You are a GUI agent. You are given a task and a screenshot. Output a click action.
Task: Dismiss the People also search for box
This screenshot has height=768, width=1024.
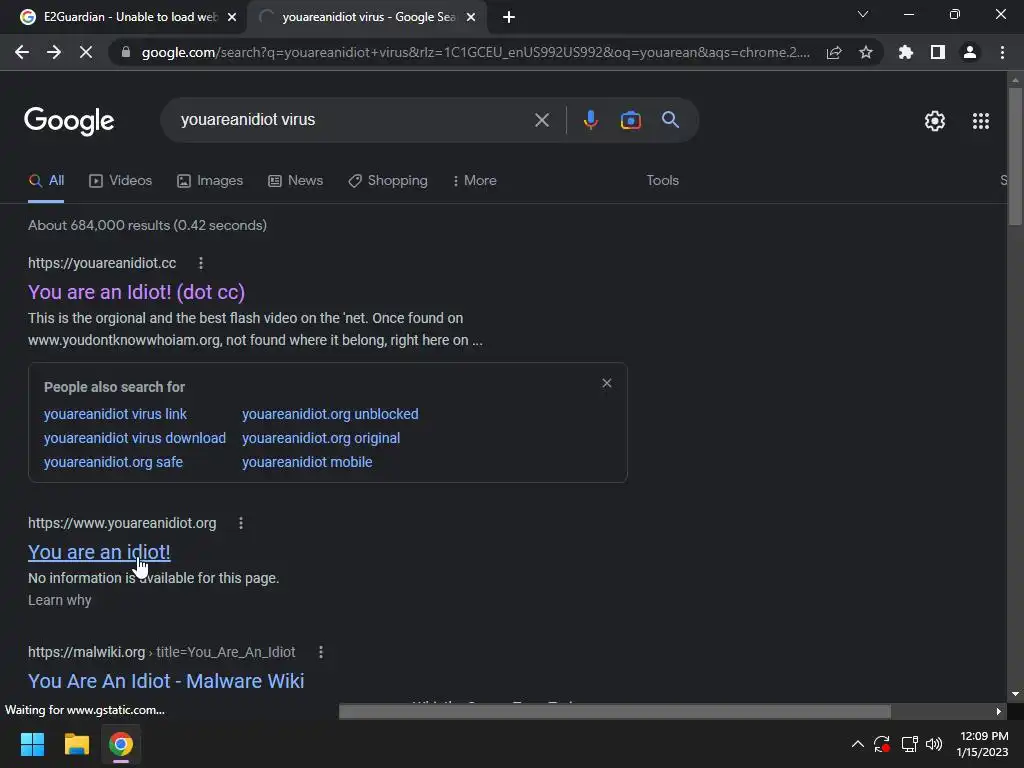click(607, 383)
